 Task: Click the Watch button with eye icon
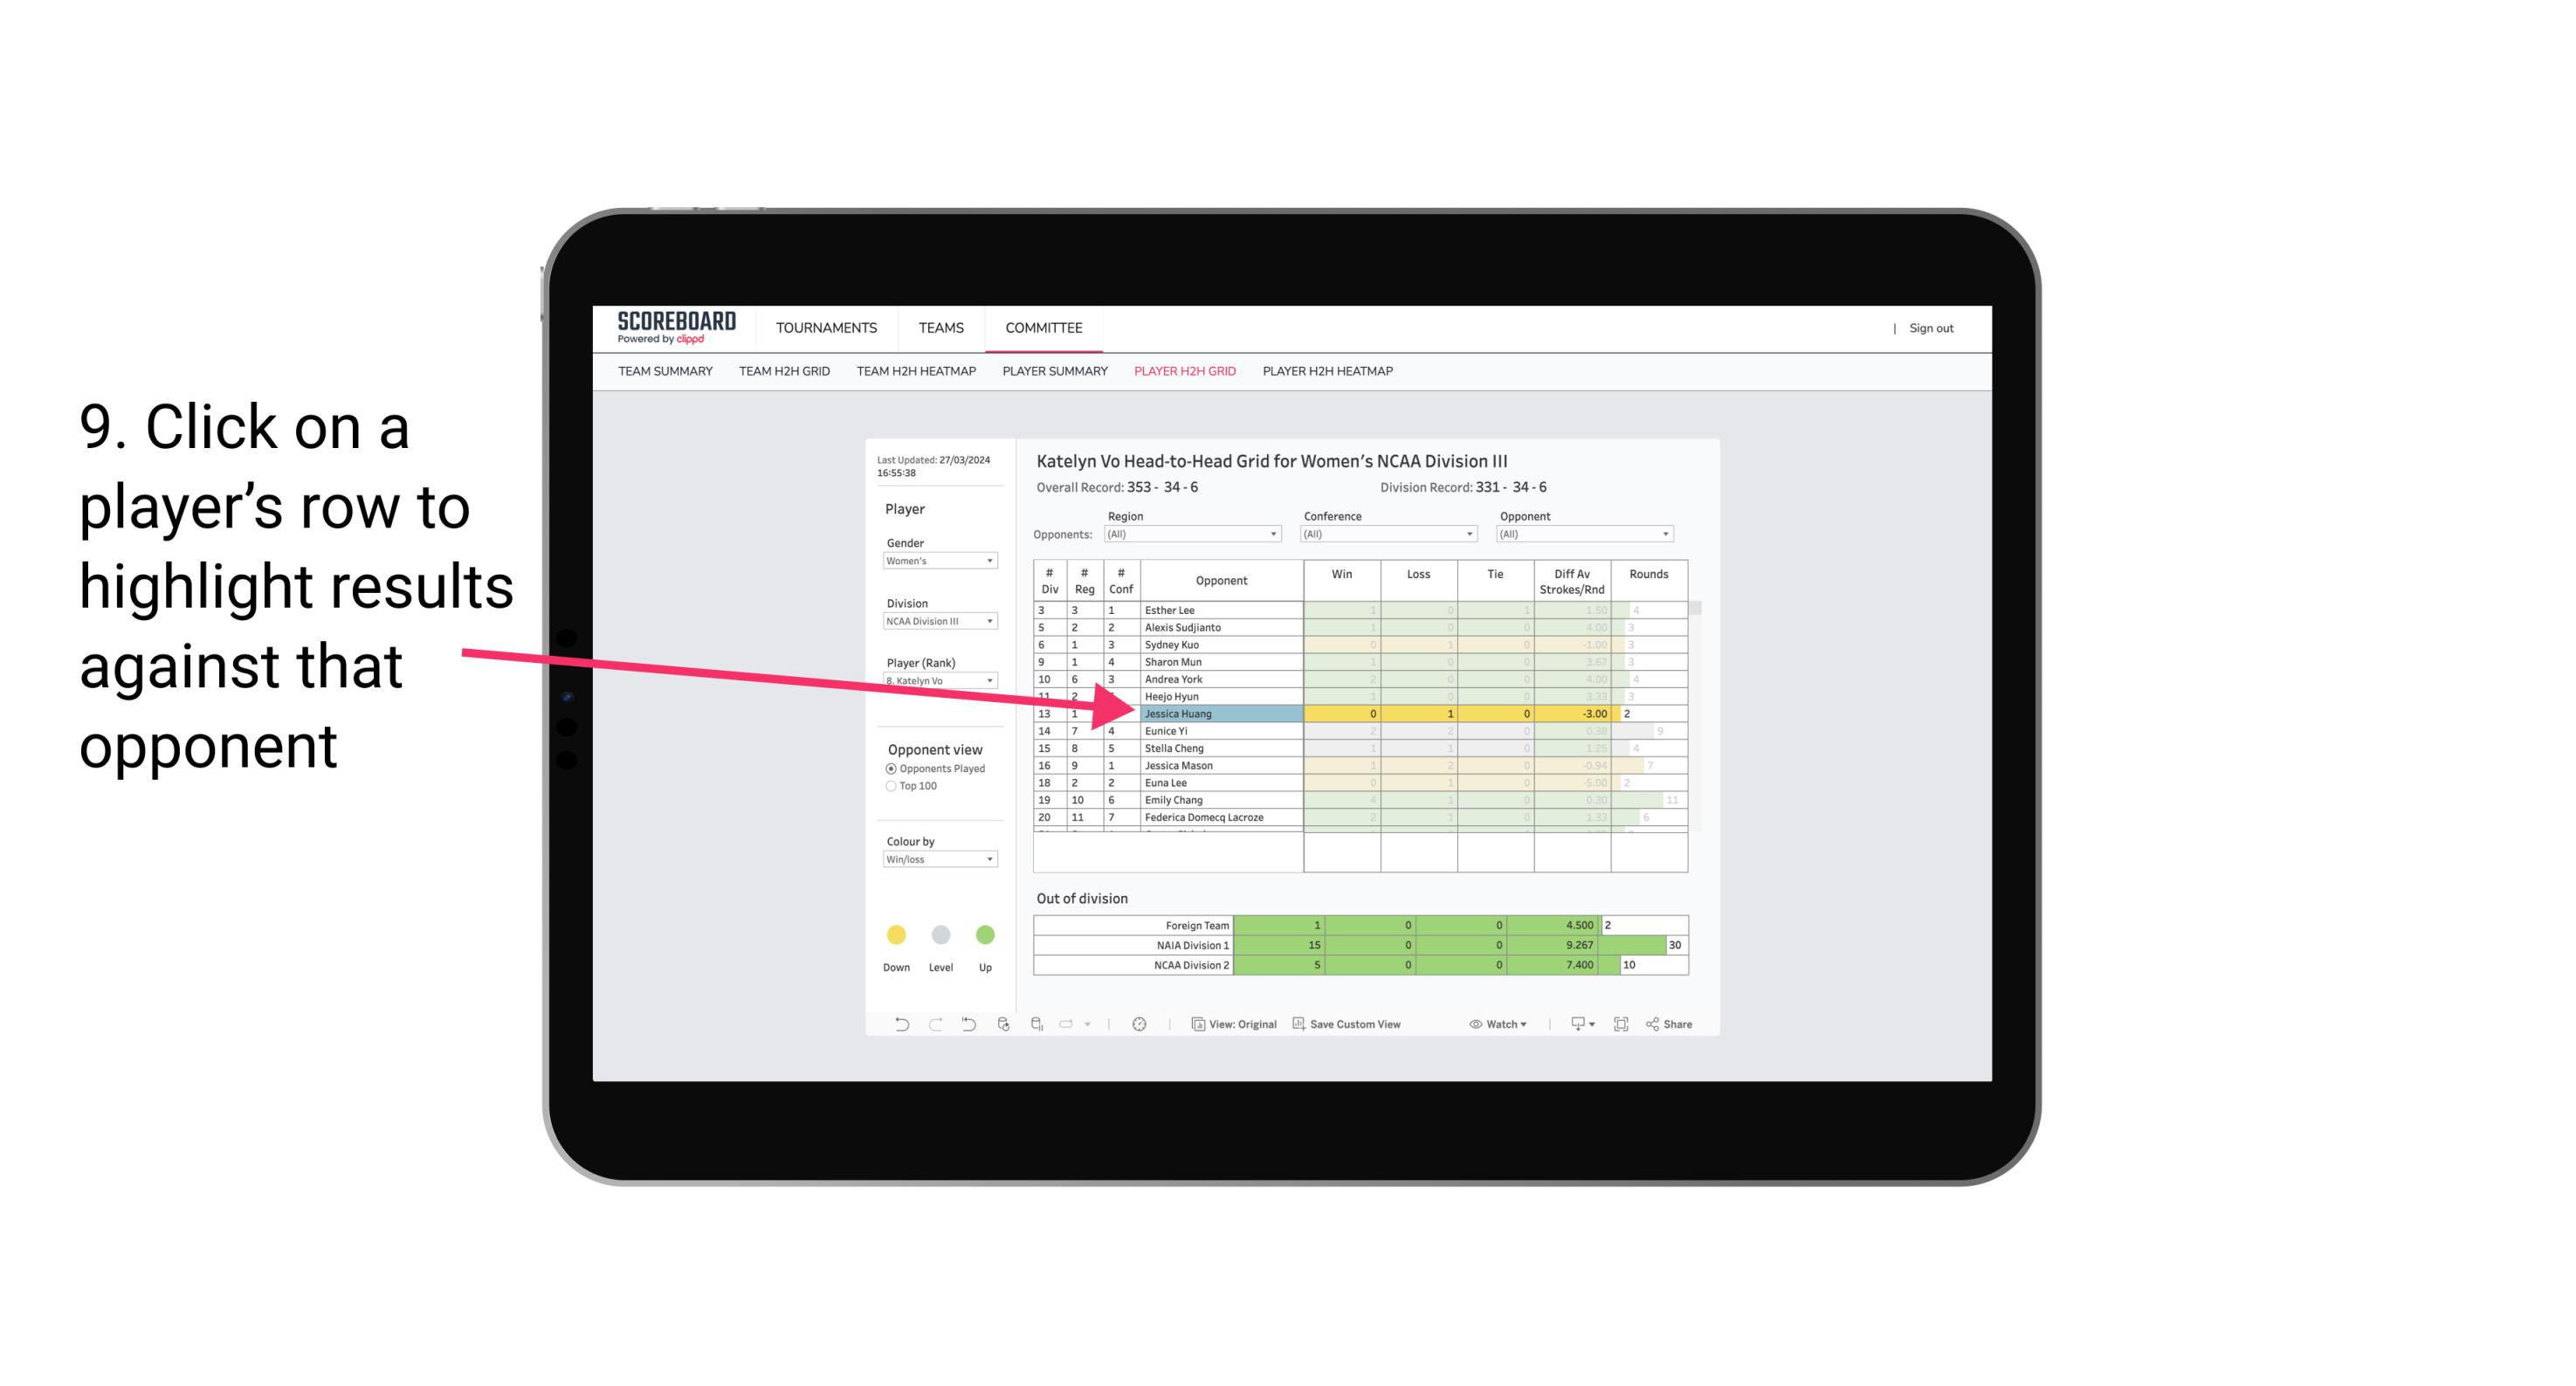click(1496, 1026)
